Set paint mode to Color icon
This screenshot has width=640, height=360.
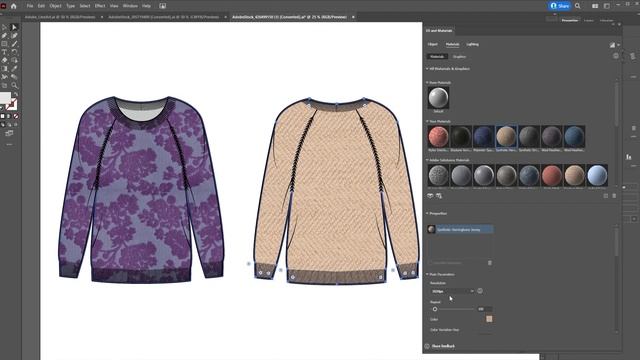point(2,116)
